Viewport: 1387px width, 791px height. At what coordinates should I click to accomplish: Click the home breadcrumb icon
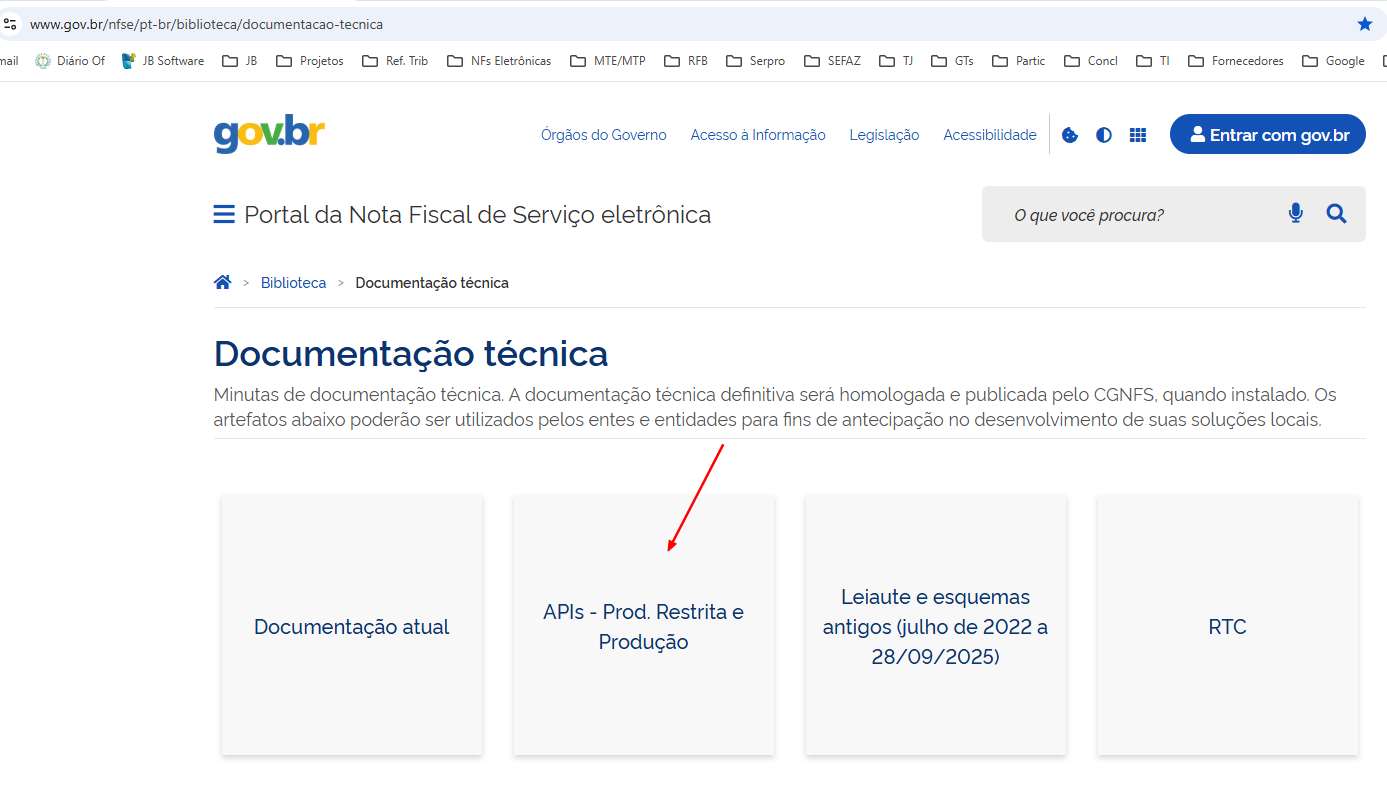223,283
